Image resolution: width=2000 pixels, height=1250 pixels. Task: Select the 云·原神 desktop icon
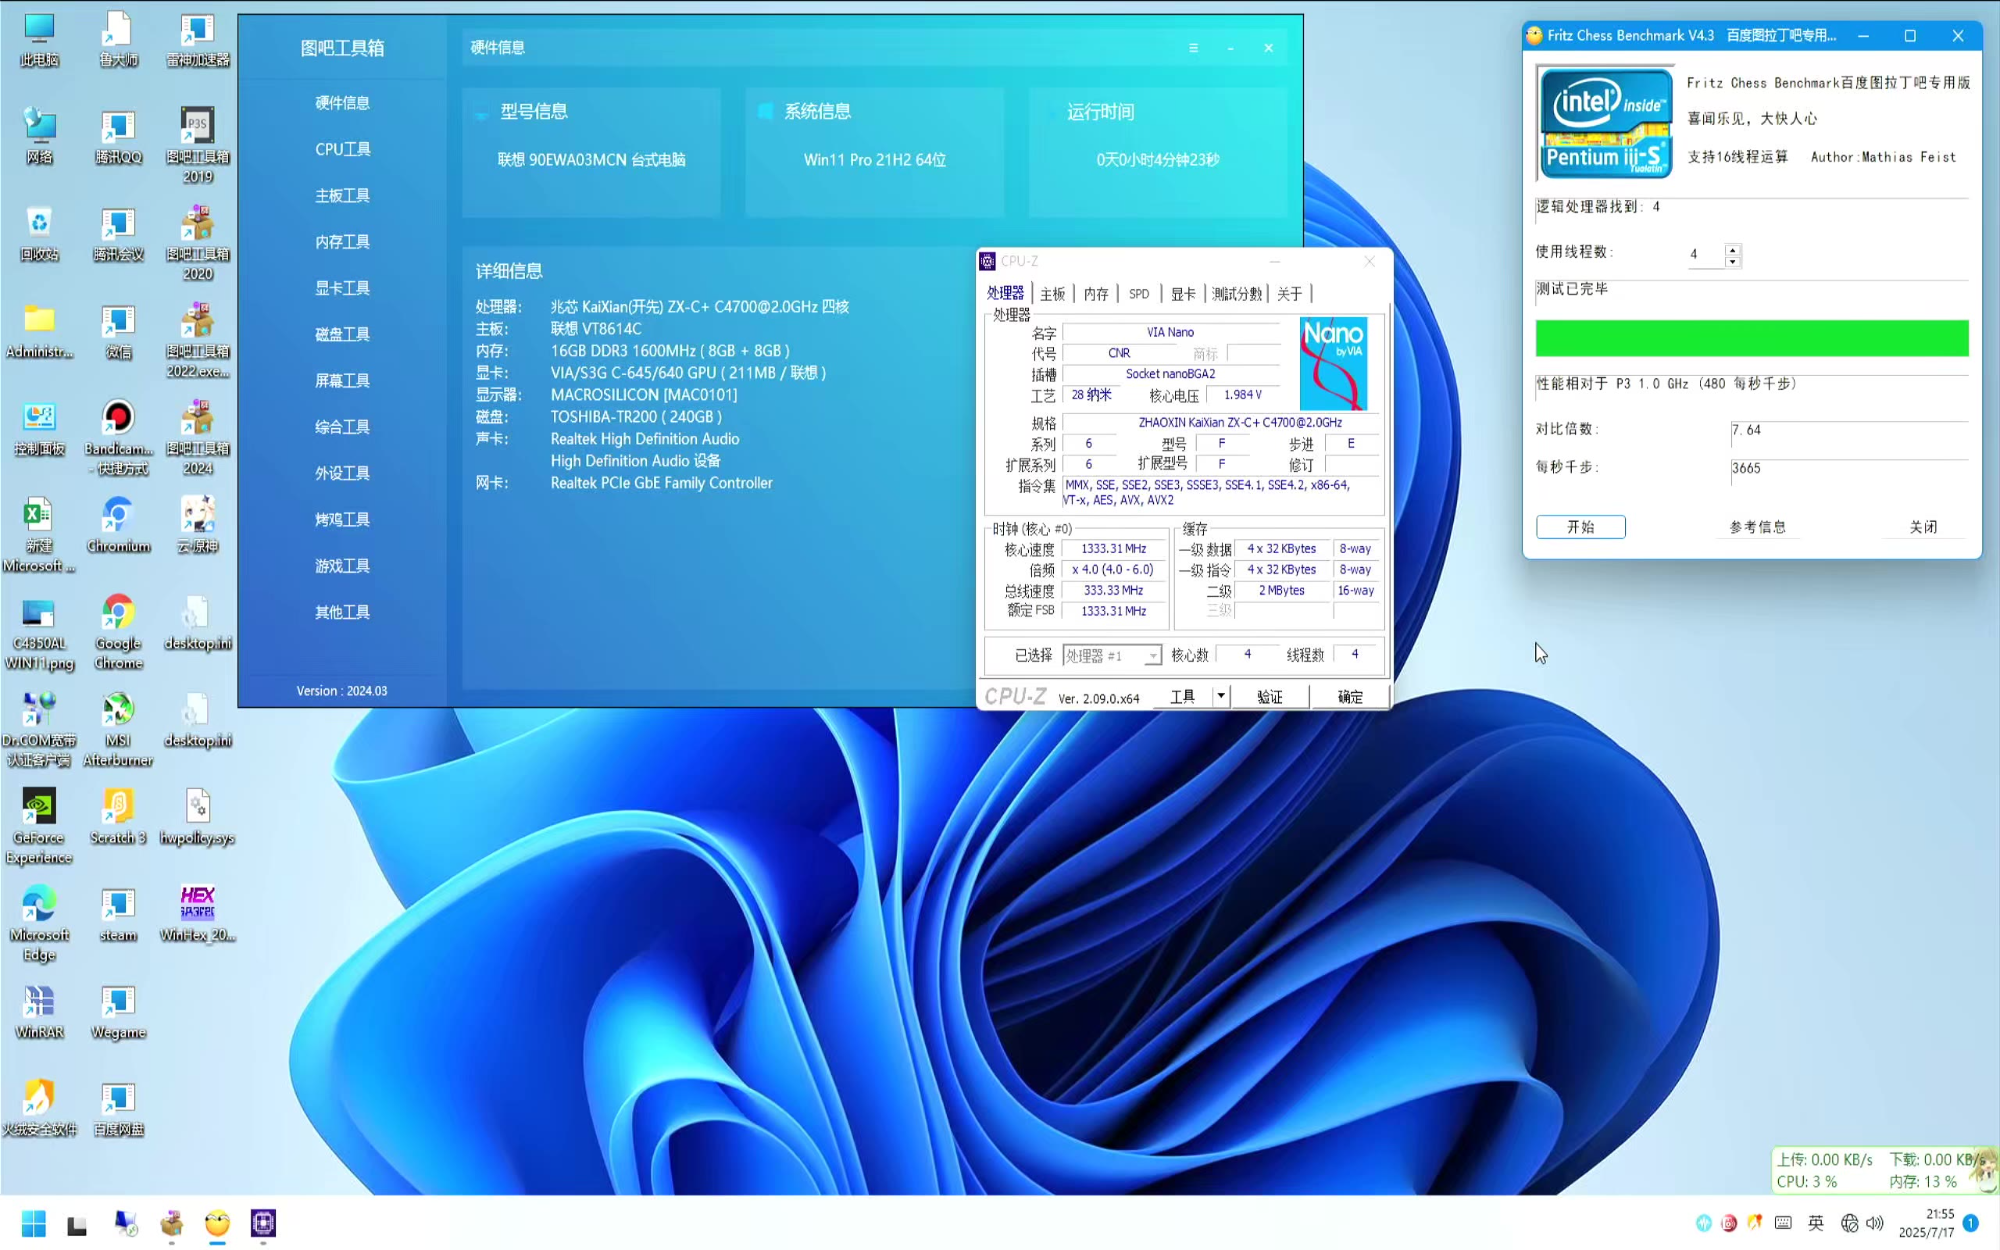[197, 526]
